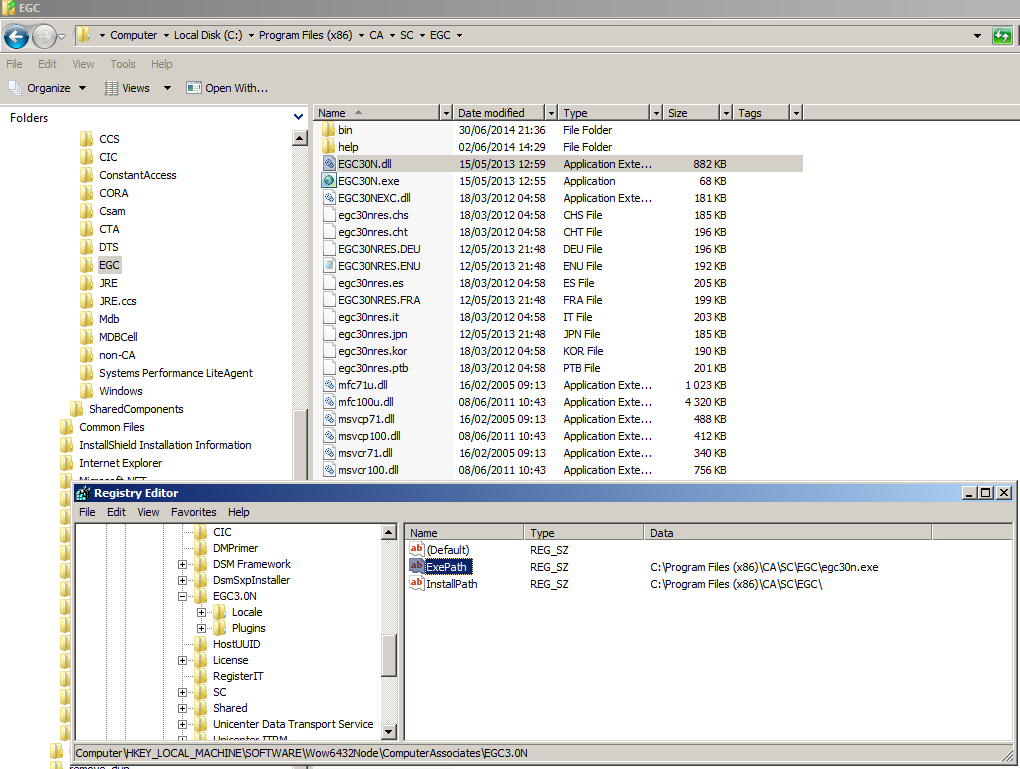Expand the DSM Framework registry key

(182, 564)
